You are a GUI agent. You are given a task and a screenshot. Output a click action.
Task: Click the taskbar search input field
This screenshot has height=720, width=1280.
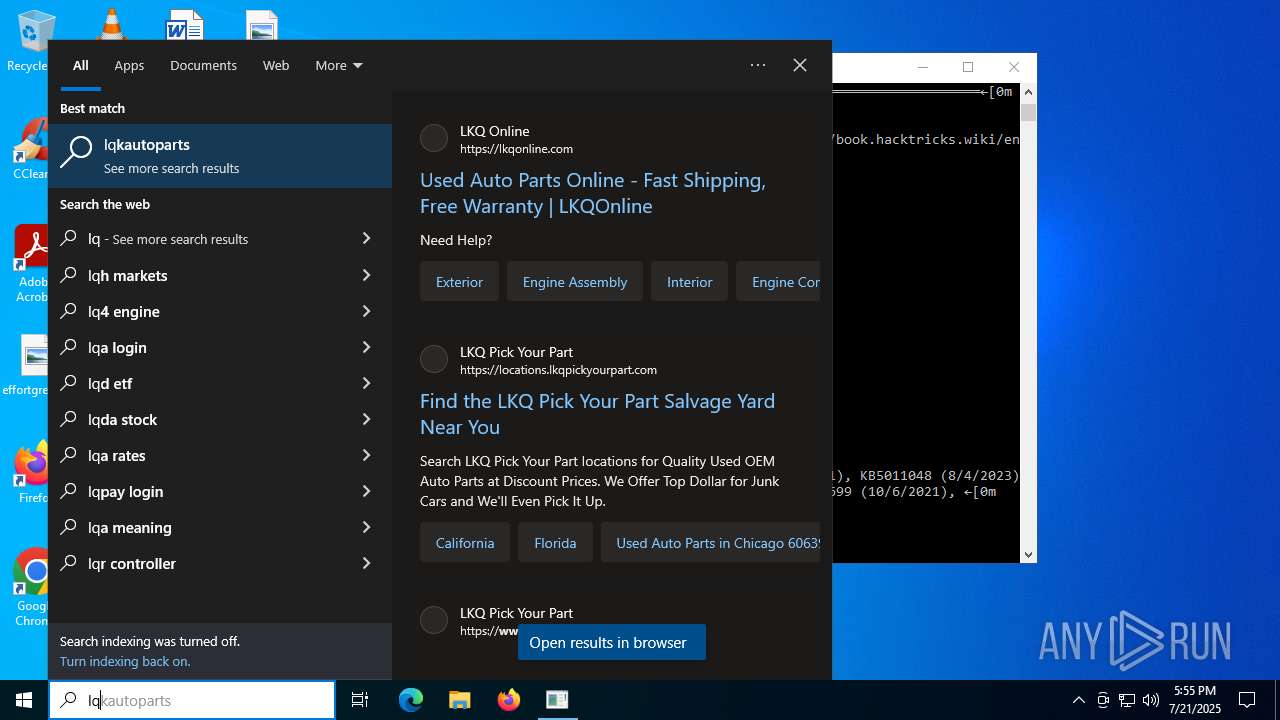click(x=192, y=700)
